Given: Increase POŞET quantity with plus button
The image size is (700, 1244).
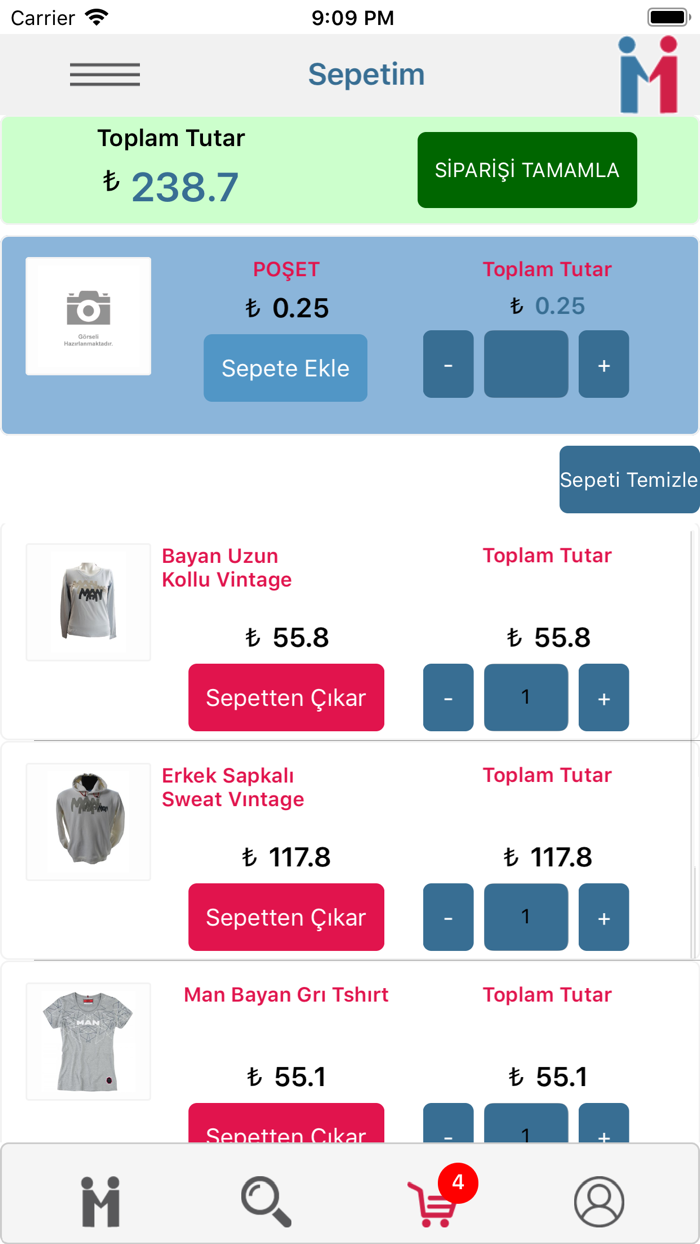Looking at the screenshot, I should pyautogui.click(x=604, y=364).
